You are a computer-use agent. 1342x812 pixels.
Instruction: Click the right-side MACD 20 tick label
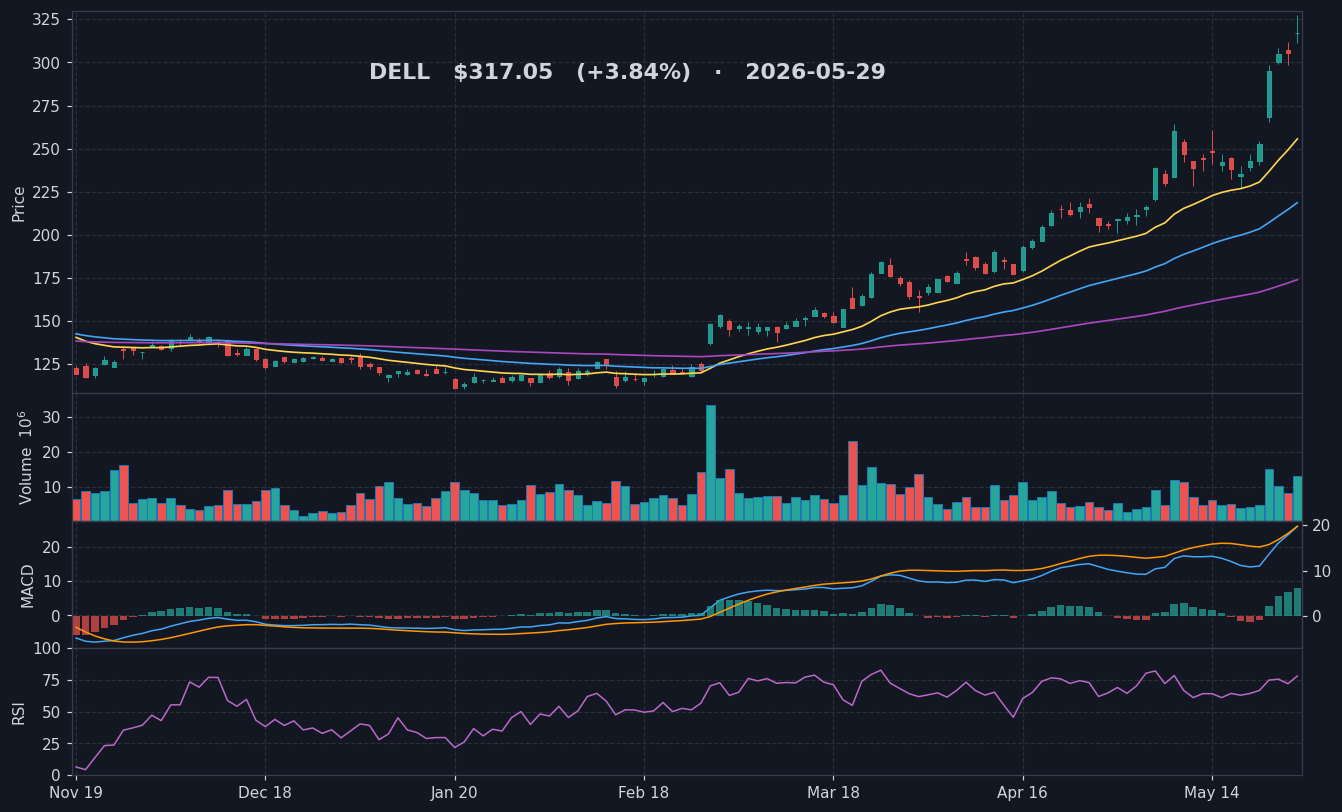pyautogui.click(x=1321, y=526)
